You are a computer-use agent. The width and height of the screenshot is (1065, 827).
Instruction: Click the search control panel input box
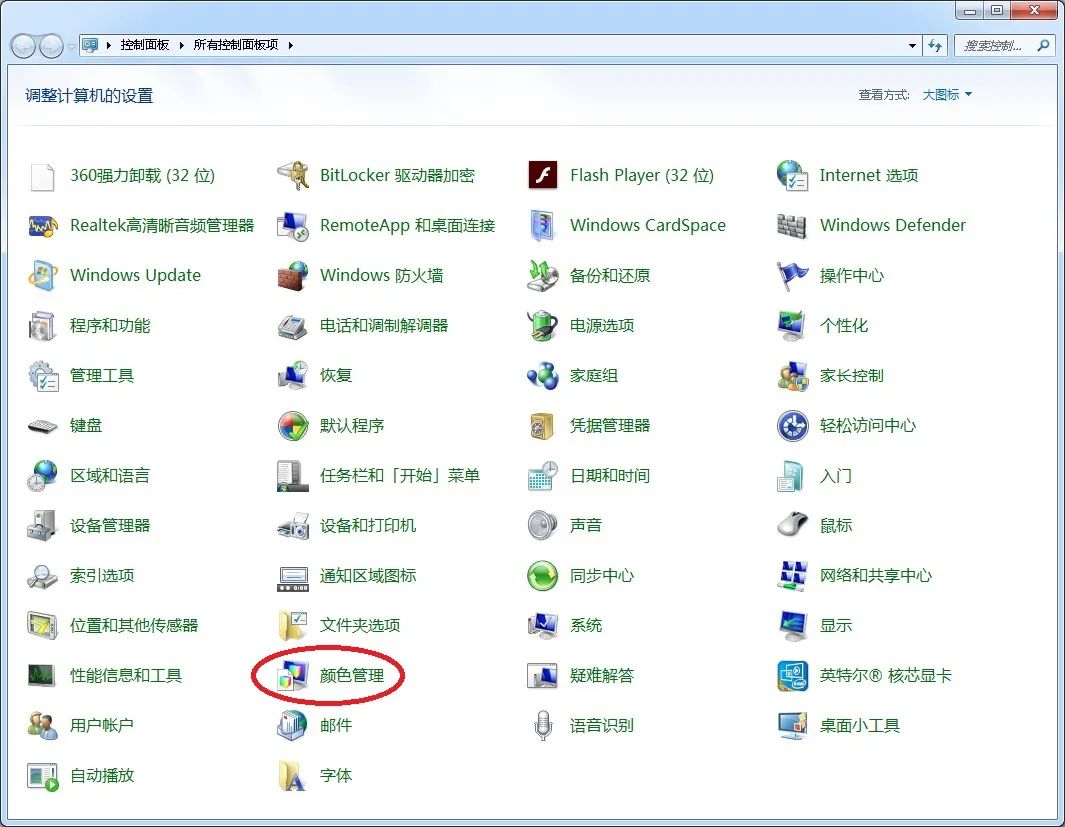point(994,45)
